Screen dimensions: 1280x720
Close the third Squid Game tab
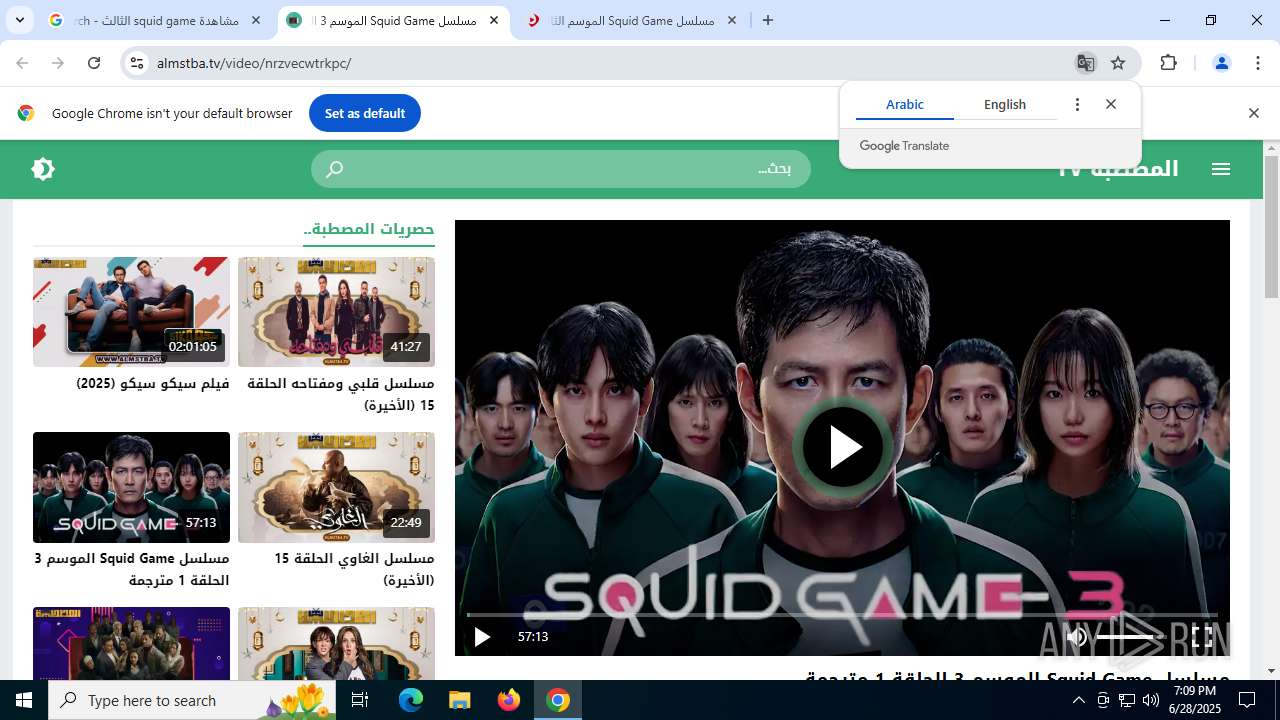point(732,20)
